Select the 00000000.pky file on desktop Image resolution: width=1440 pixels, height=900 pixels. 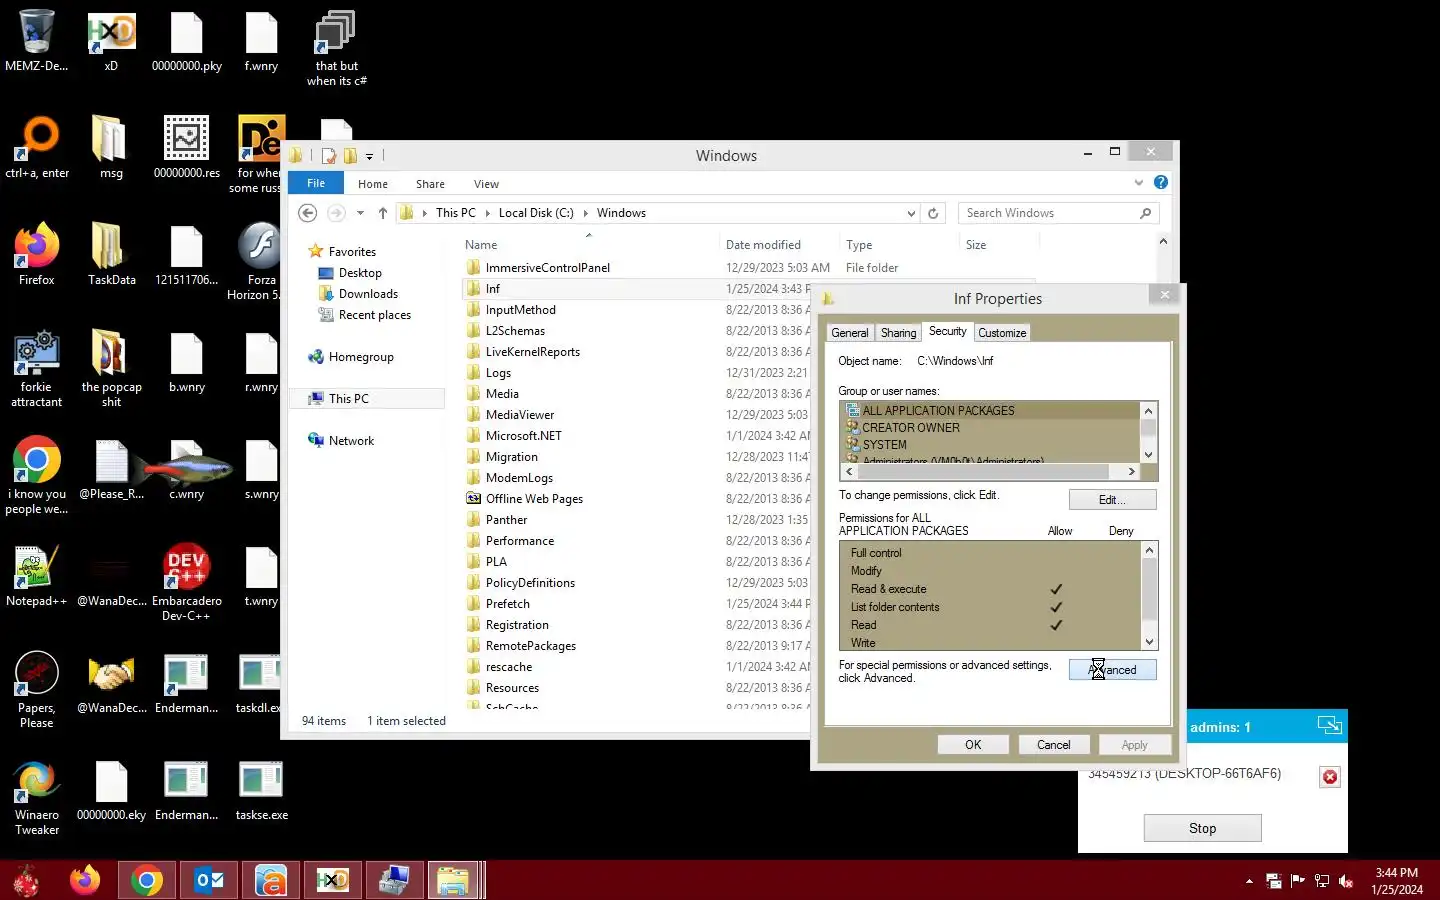tap(186, 41)
